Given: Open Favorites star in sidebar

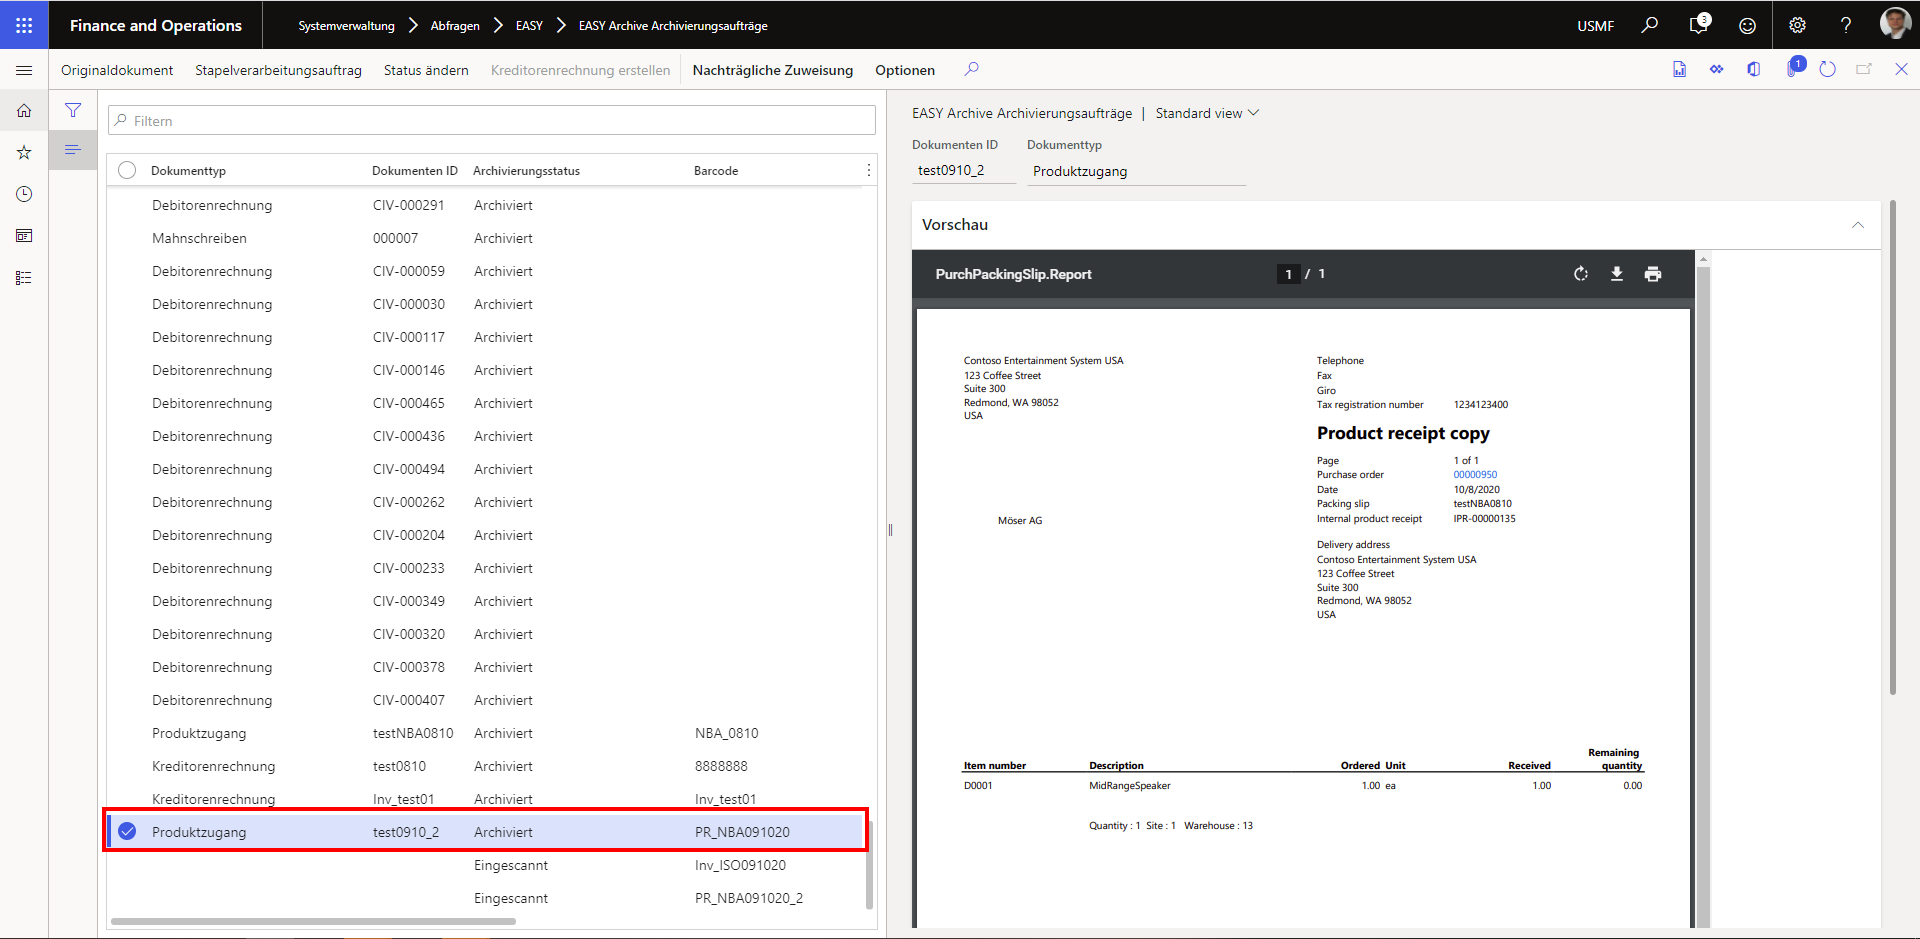Looking at the screenshot, I should coord(24,152).
